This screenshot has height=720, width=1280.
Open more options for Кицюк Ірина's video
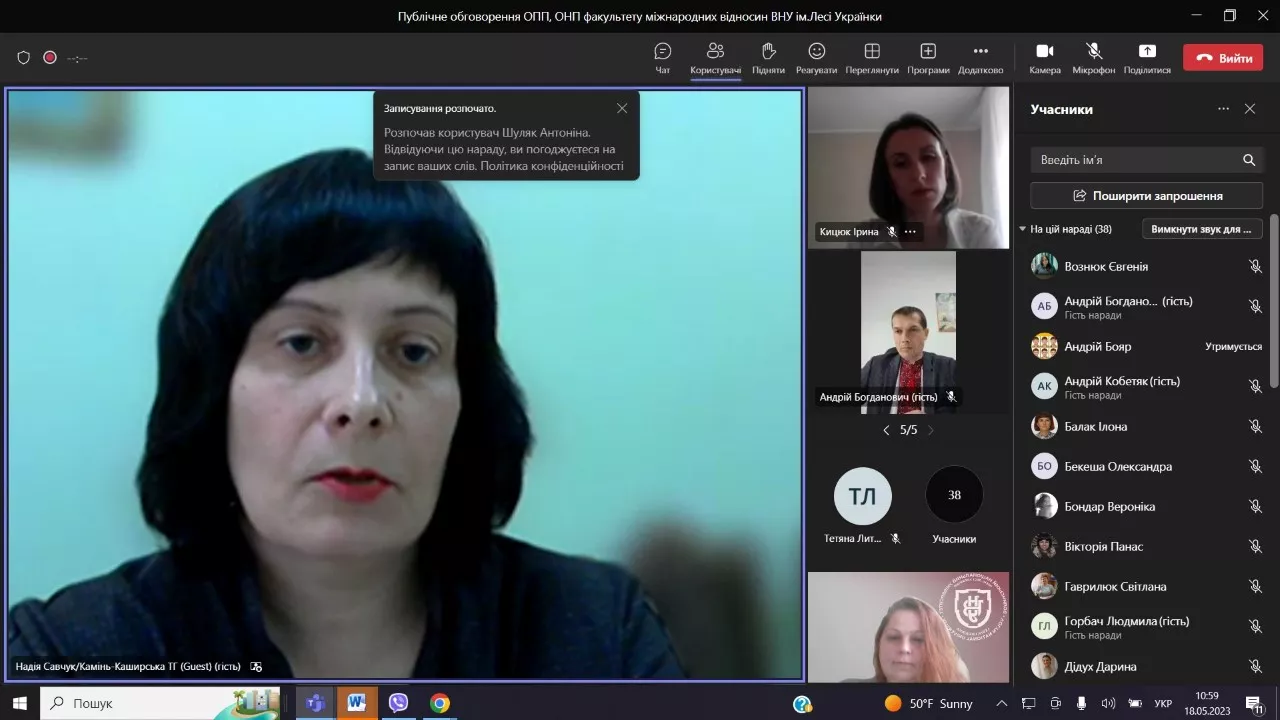(910, 231)
